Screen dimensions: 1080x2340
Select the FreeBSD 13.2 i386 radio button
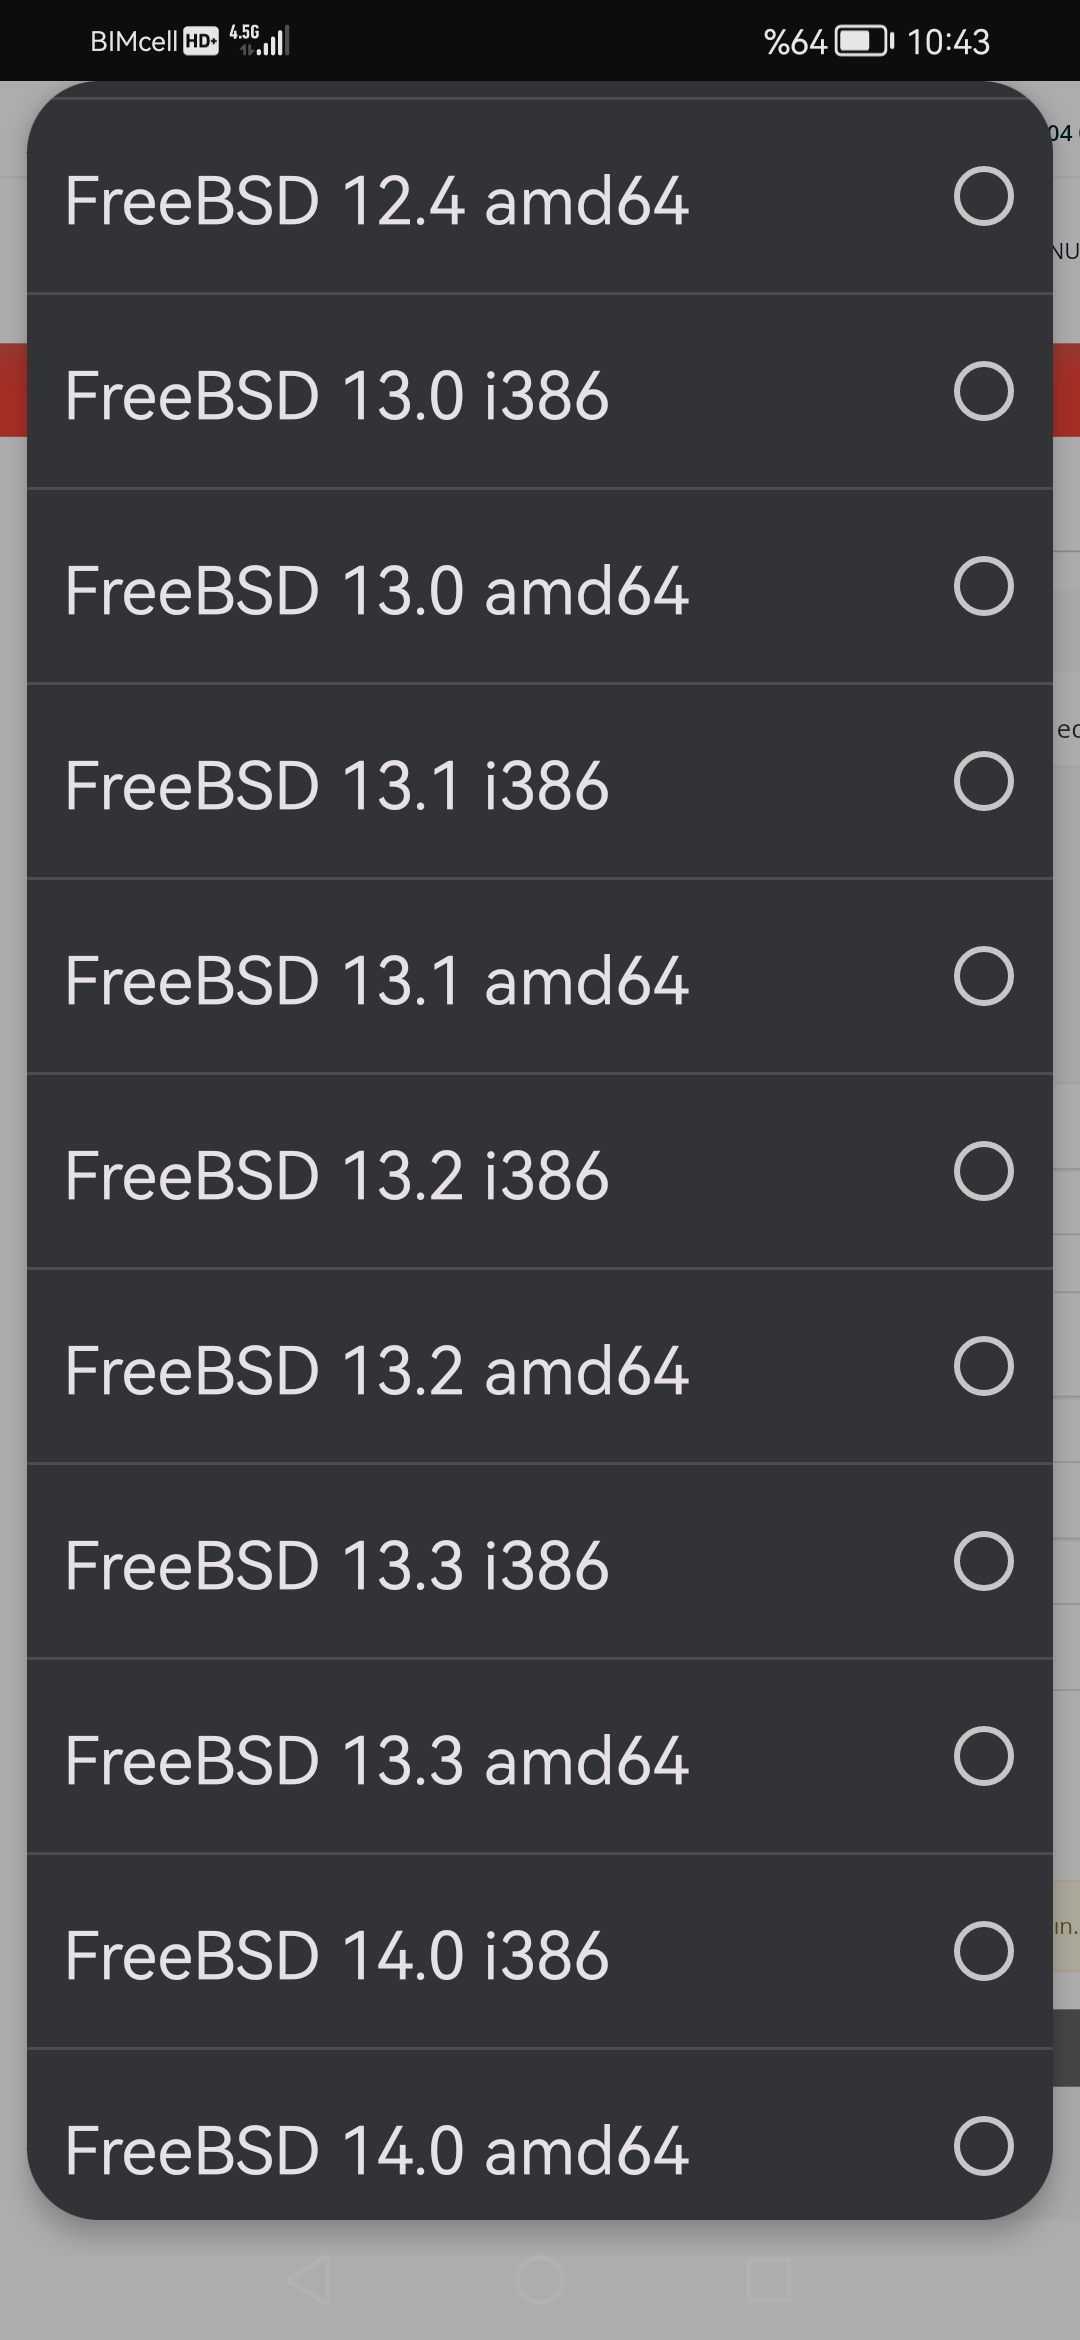(983, 1171)
